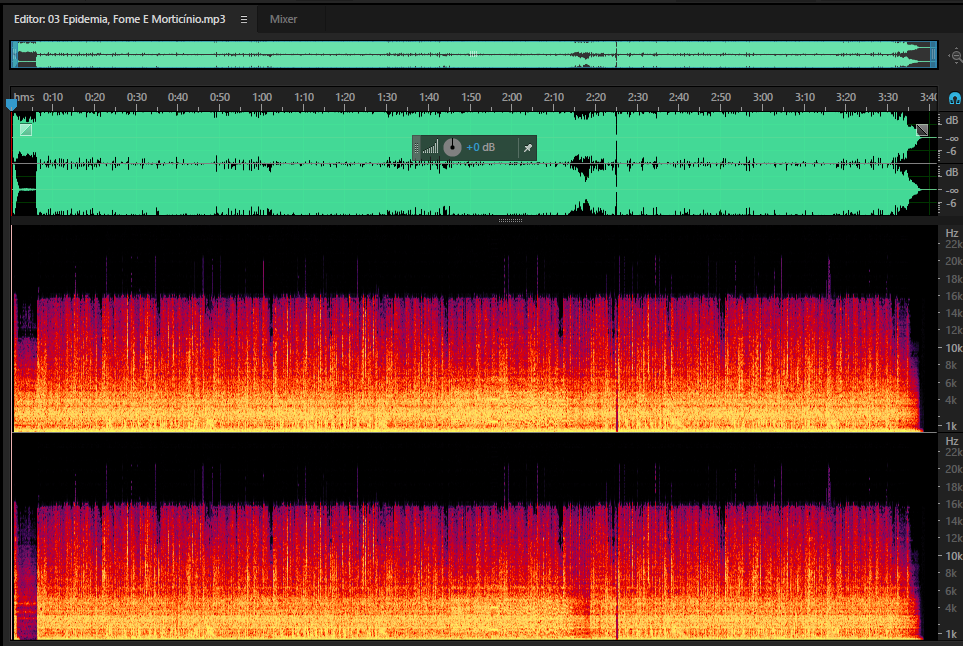
Task: Click the fade-out handle at the waveform end
Action: (922, 130)
